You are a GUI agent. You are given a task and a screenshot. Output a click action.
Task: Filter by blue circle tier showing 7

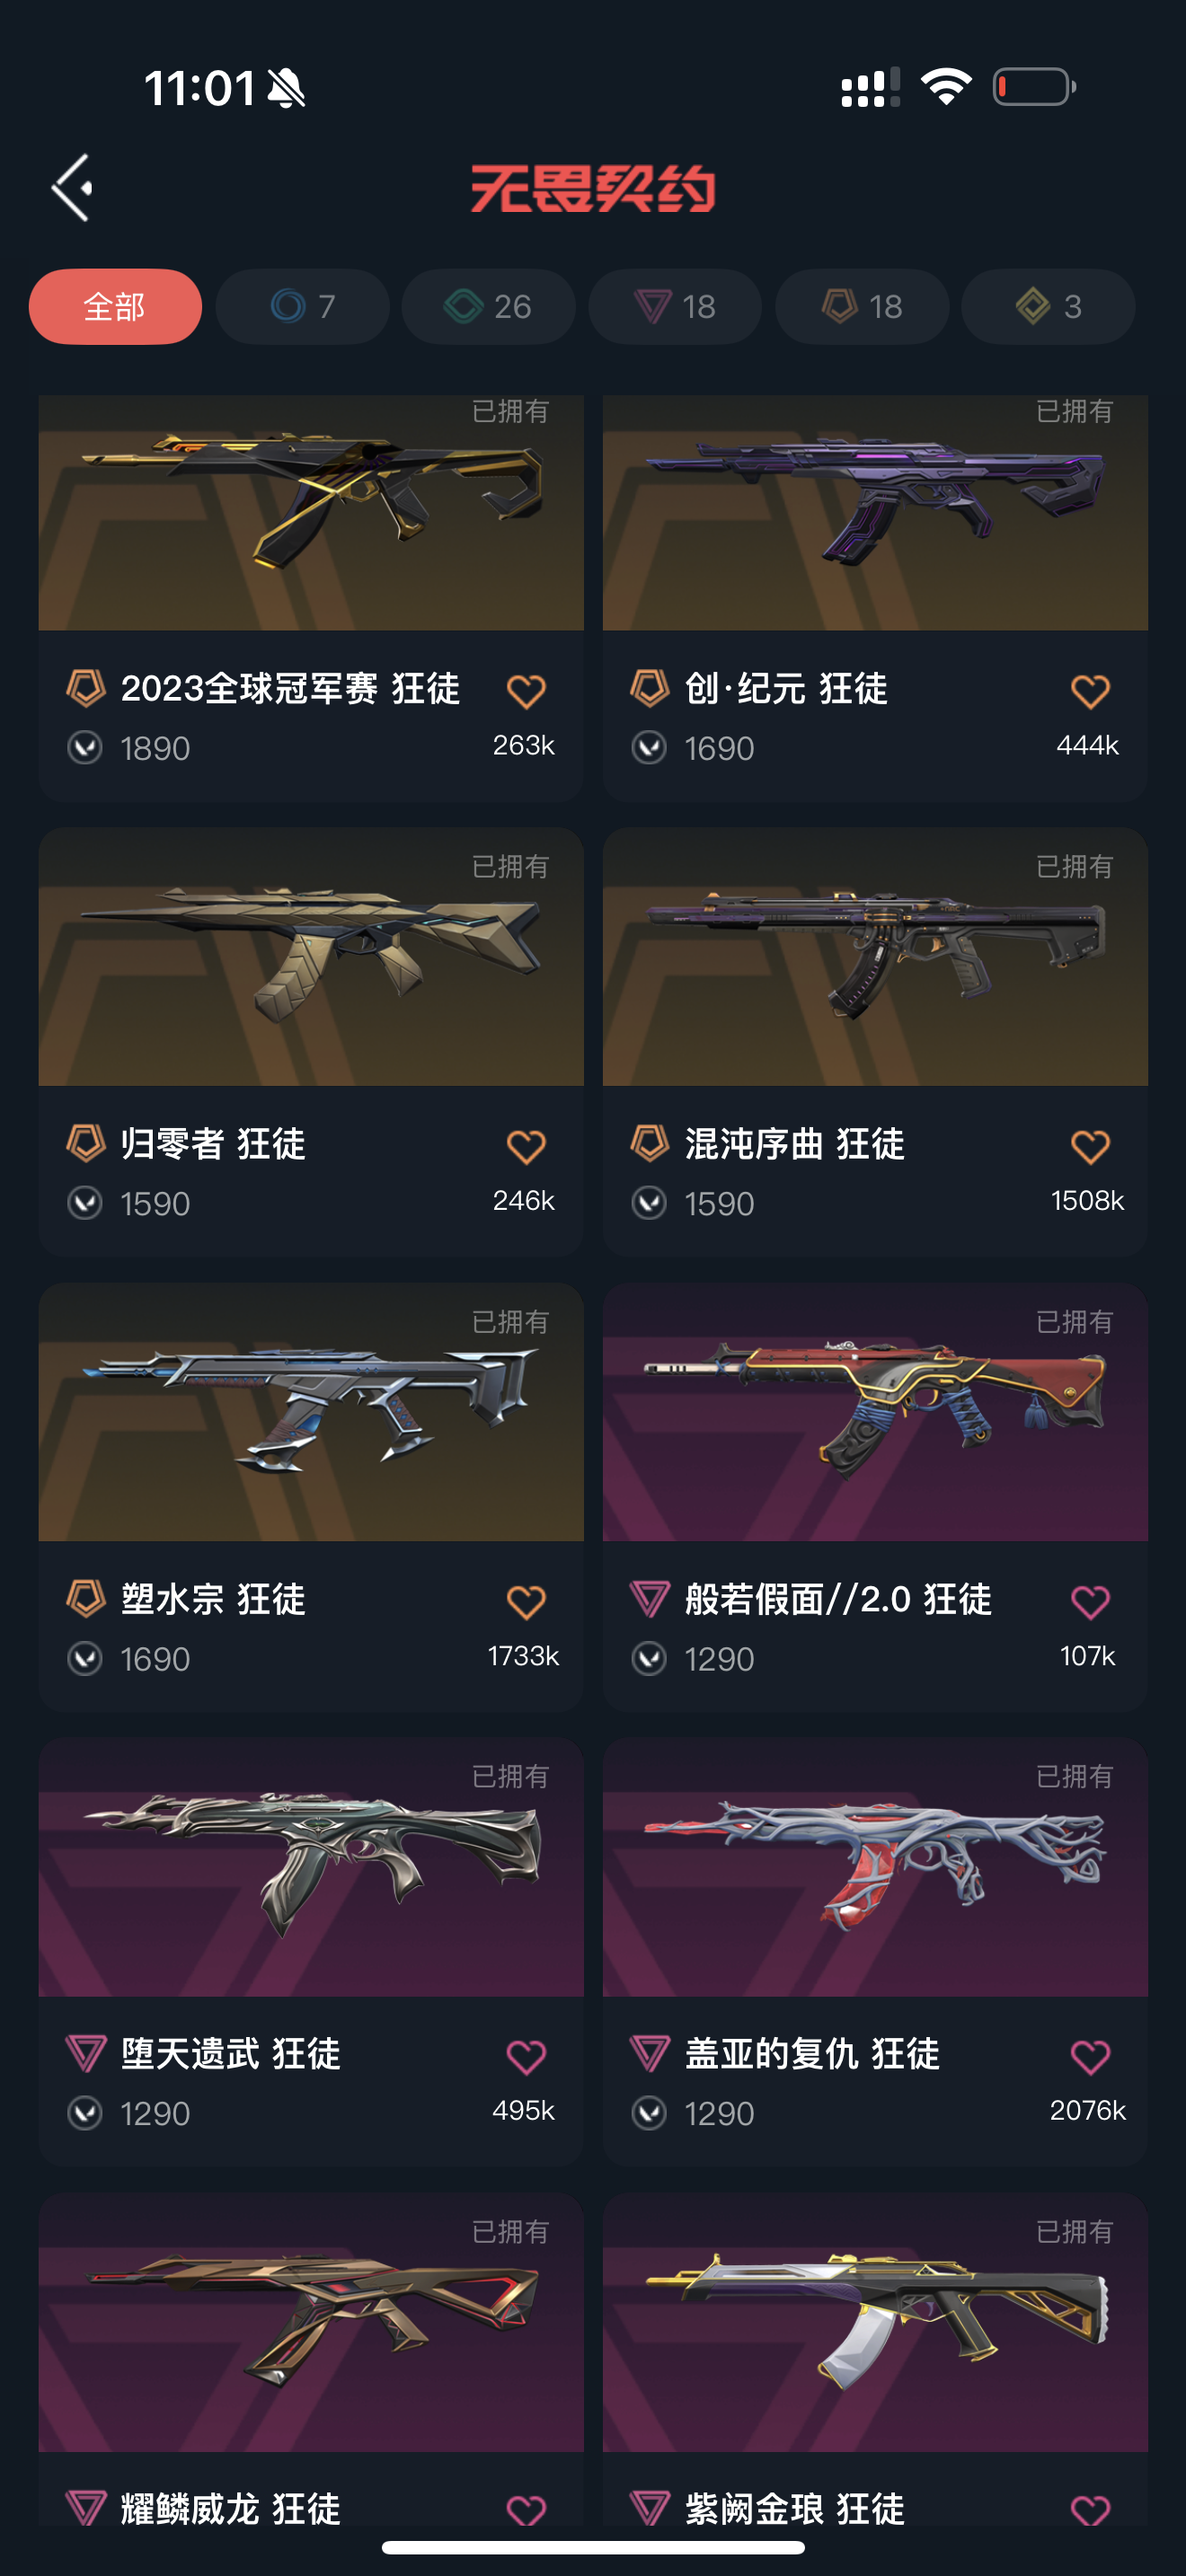(302, 306)
